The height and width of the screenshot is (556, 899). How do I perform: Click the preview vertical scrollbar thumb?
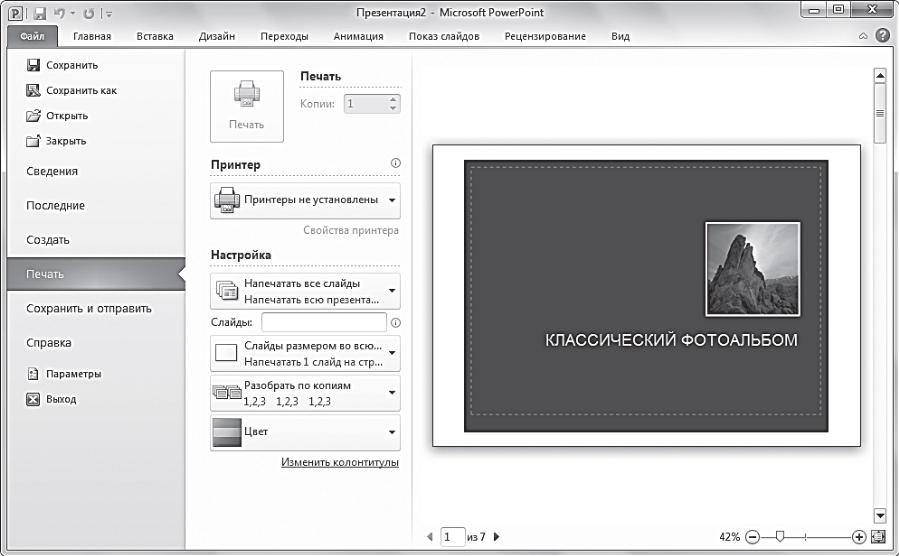click(880, 113)
